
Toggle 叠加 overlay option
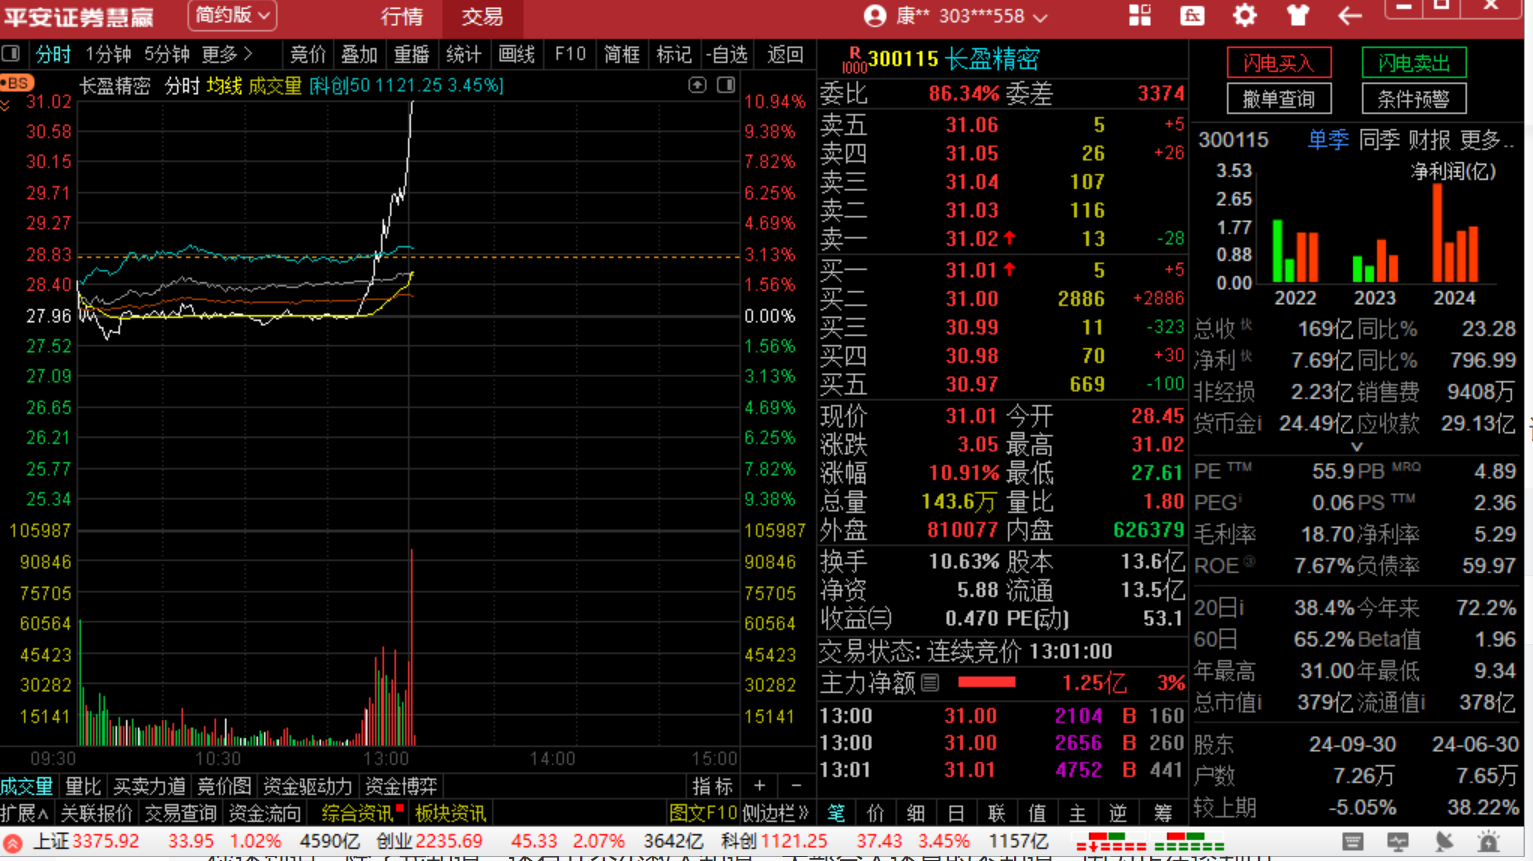click(359, 54)
